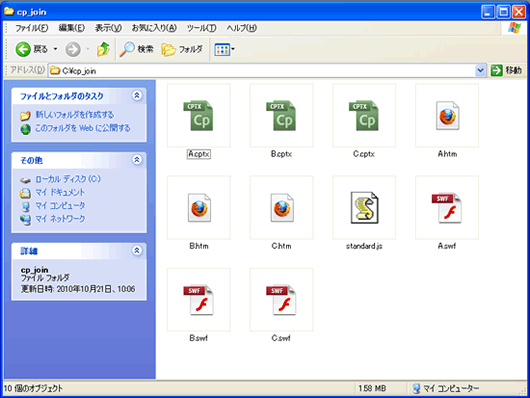Open the お気に入り(A) menu
530x398 pixels.
click(x=154, y=28)
